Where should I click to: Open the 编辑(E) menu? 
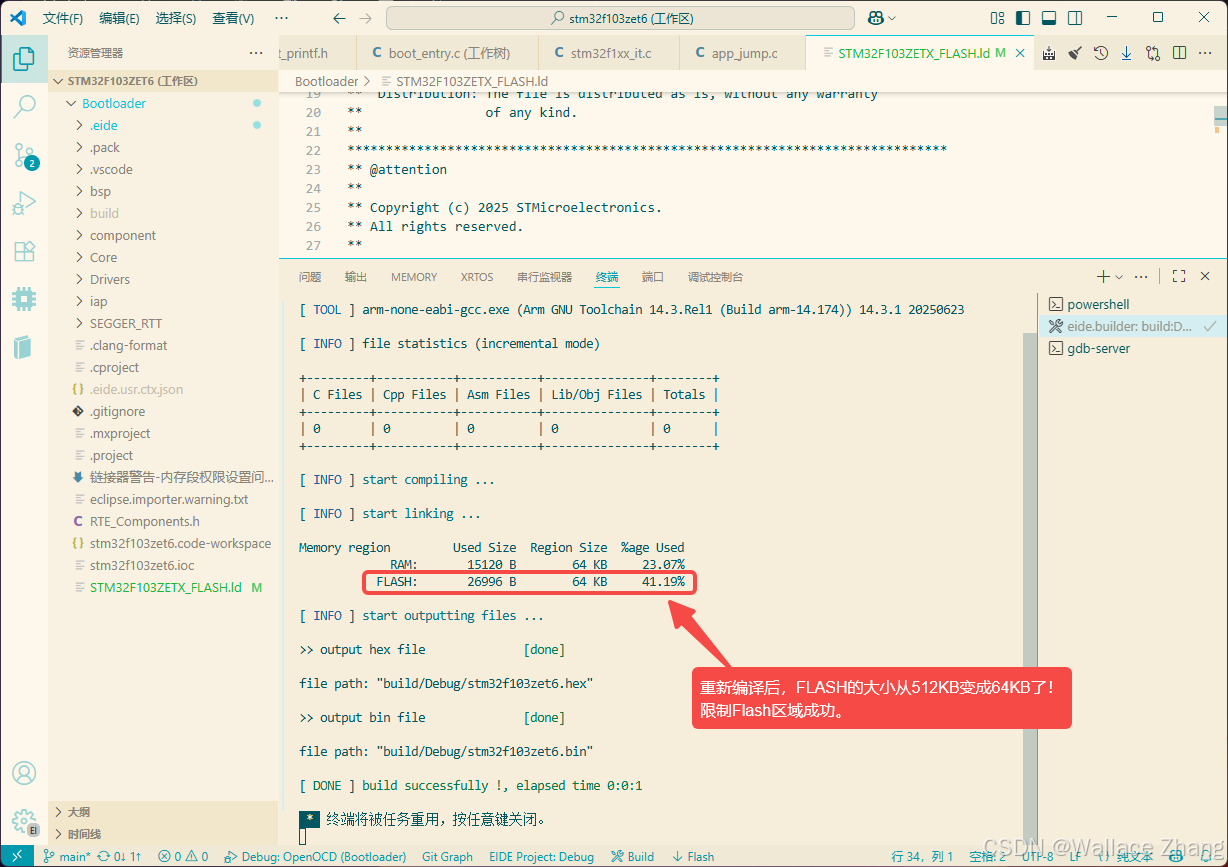[120, 18]
